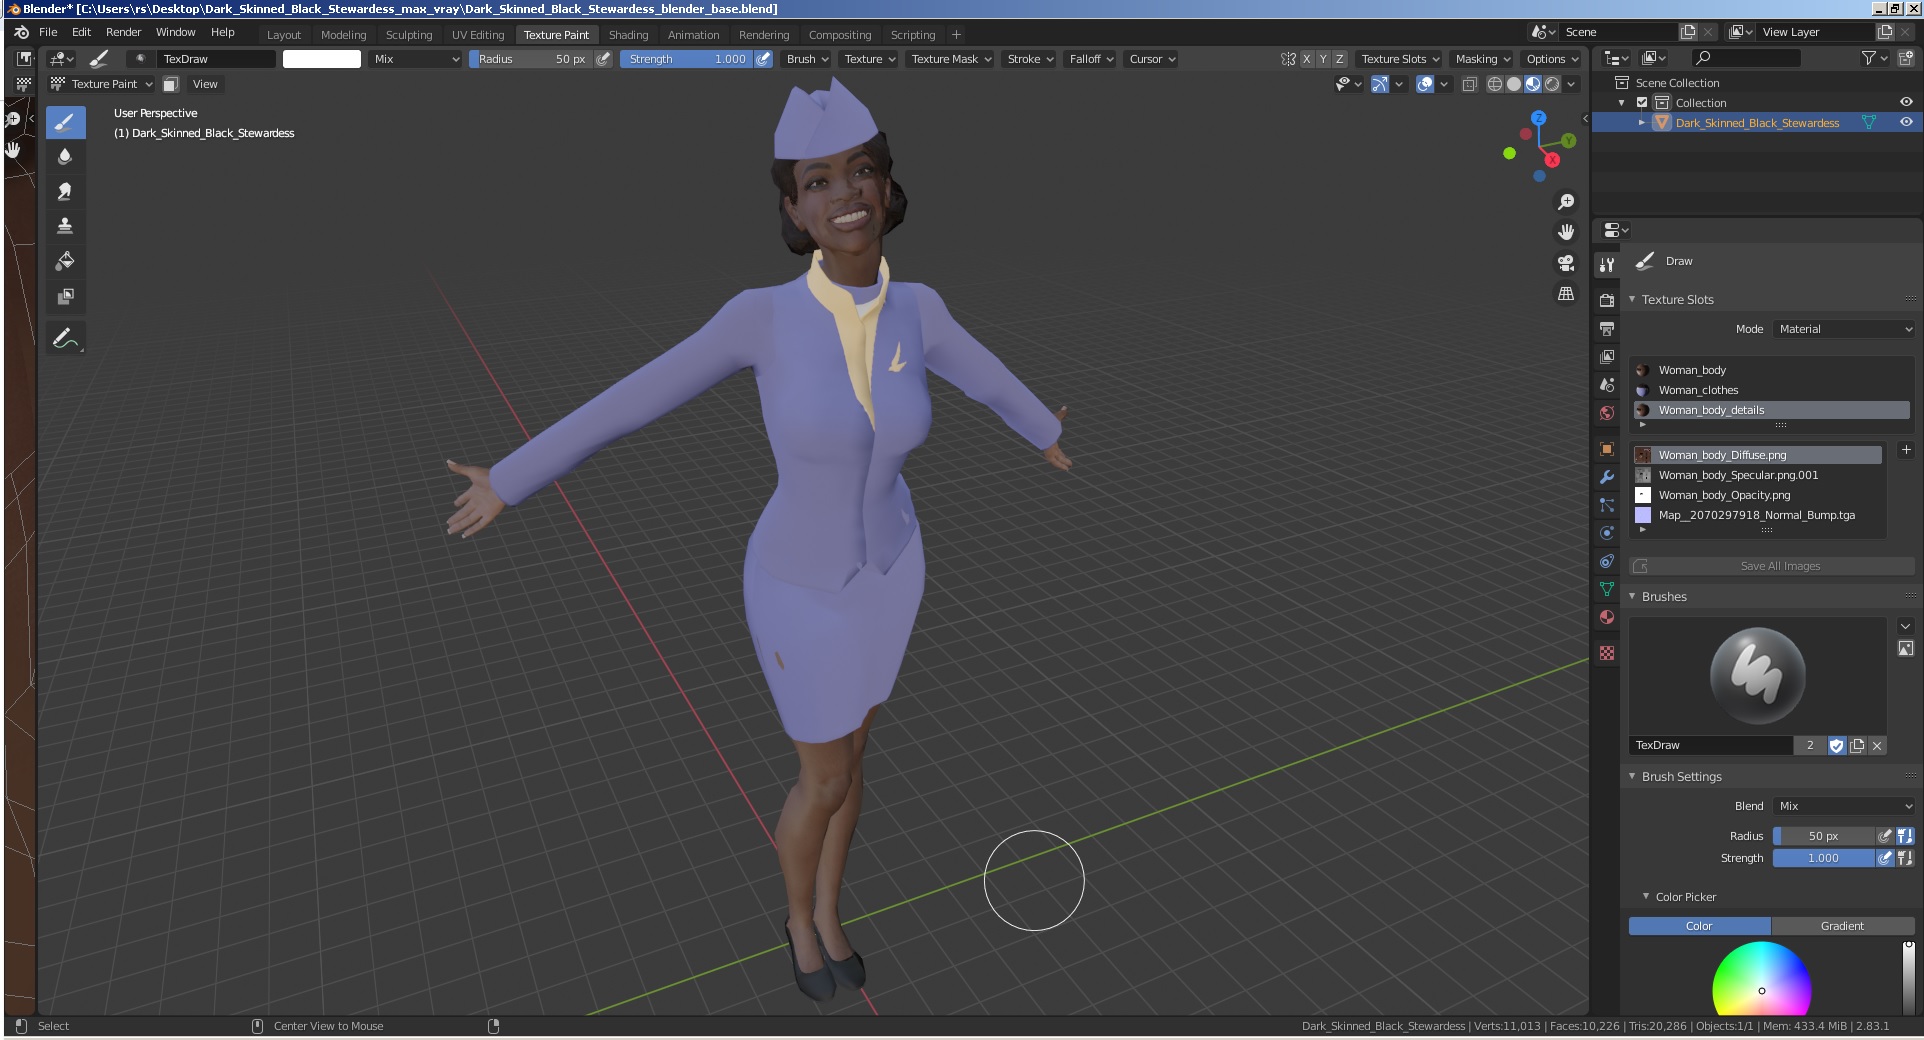The width and height of the screenshot is (1924, 1040).
Task: Click the pan view hand gizmo
Action: (x=1566, y=232)
